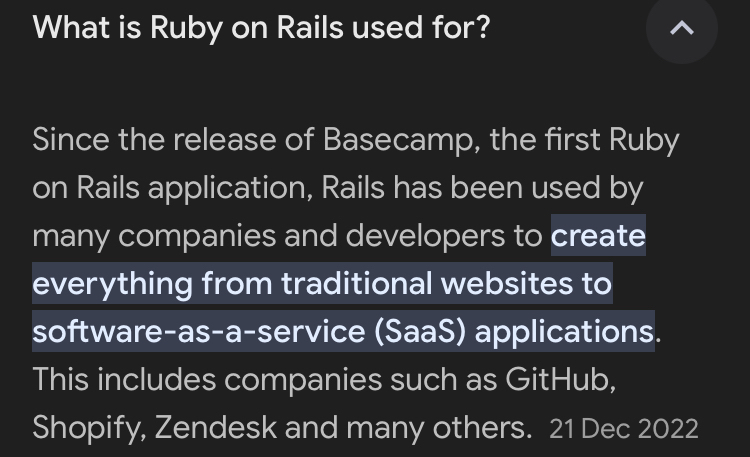Click the highlighted word 'create'
The height and width of the screenshot is (457, 750).
(x=598, y=236)
